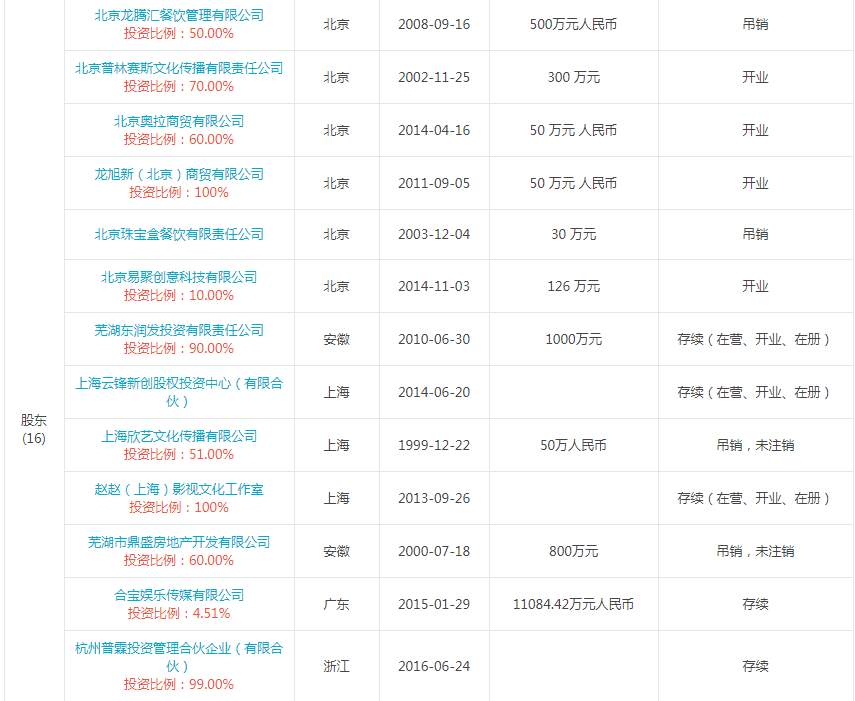Open 北京奥拉商贸有限公司 link
Image resolution: width=855 pixels, height=701 pixels.
pyautogui.click(x=179, y=121)
